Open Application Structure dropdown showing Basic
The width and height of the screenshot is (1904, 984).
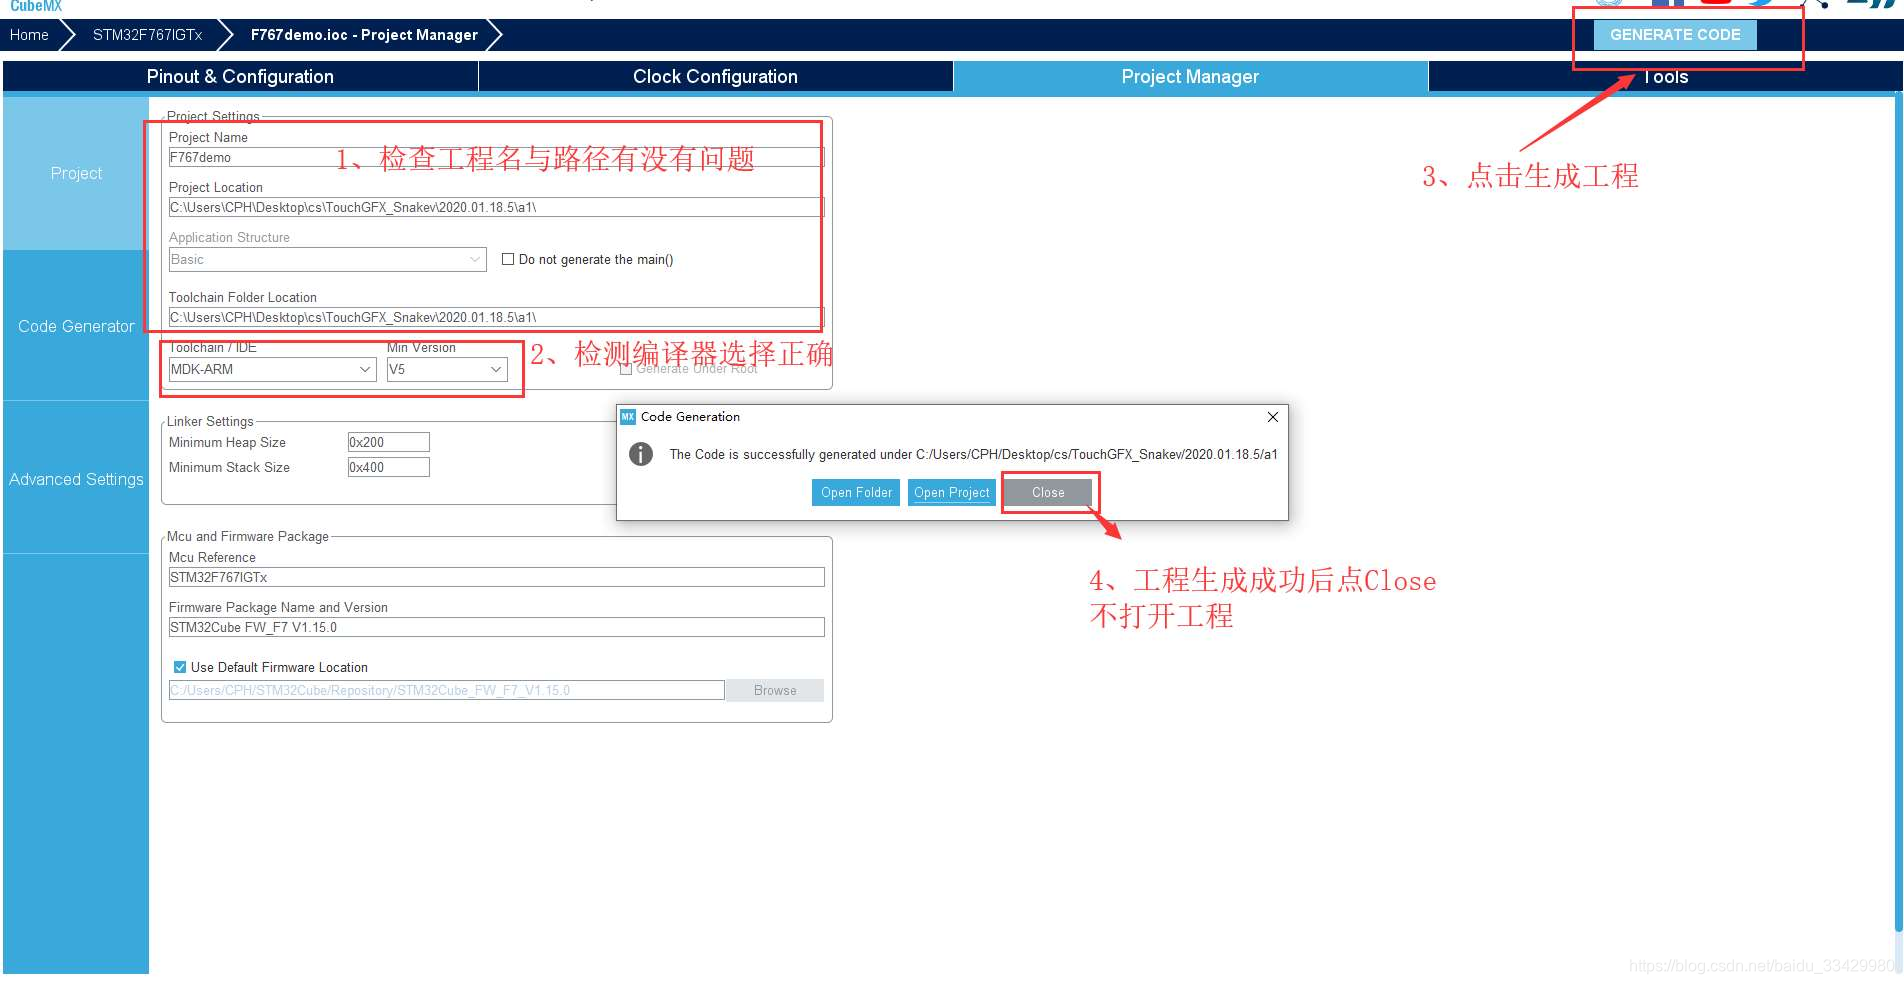[327, 259]
